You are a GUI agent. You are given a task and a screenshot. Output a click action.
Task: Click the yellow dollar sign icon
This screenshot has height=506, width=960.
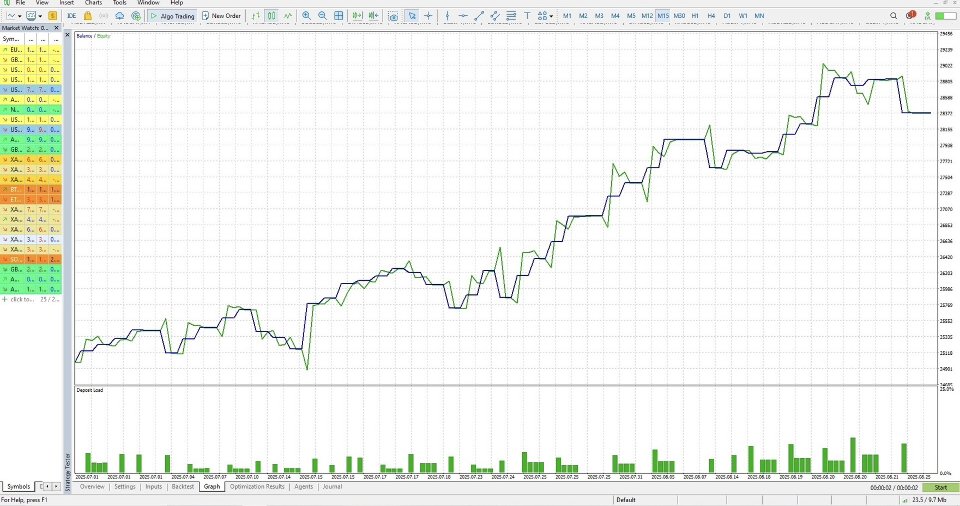tap(52, 16)
